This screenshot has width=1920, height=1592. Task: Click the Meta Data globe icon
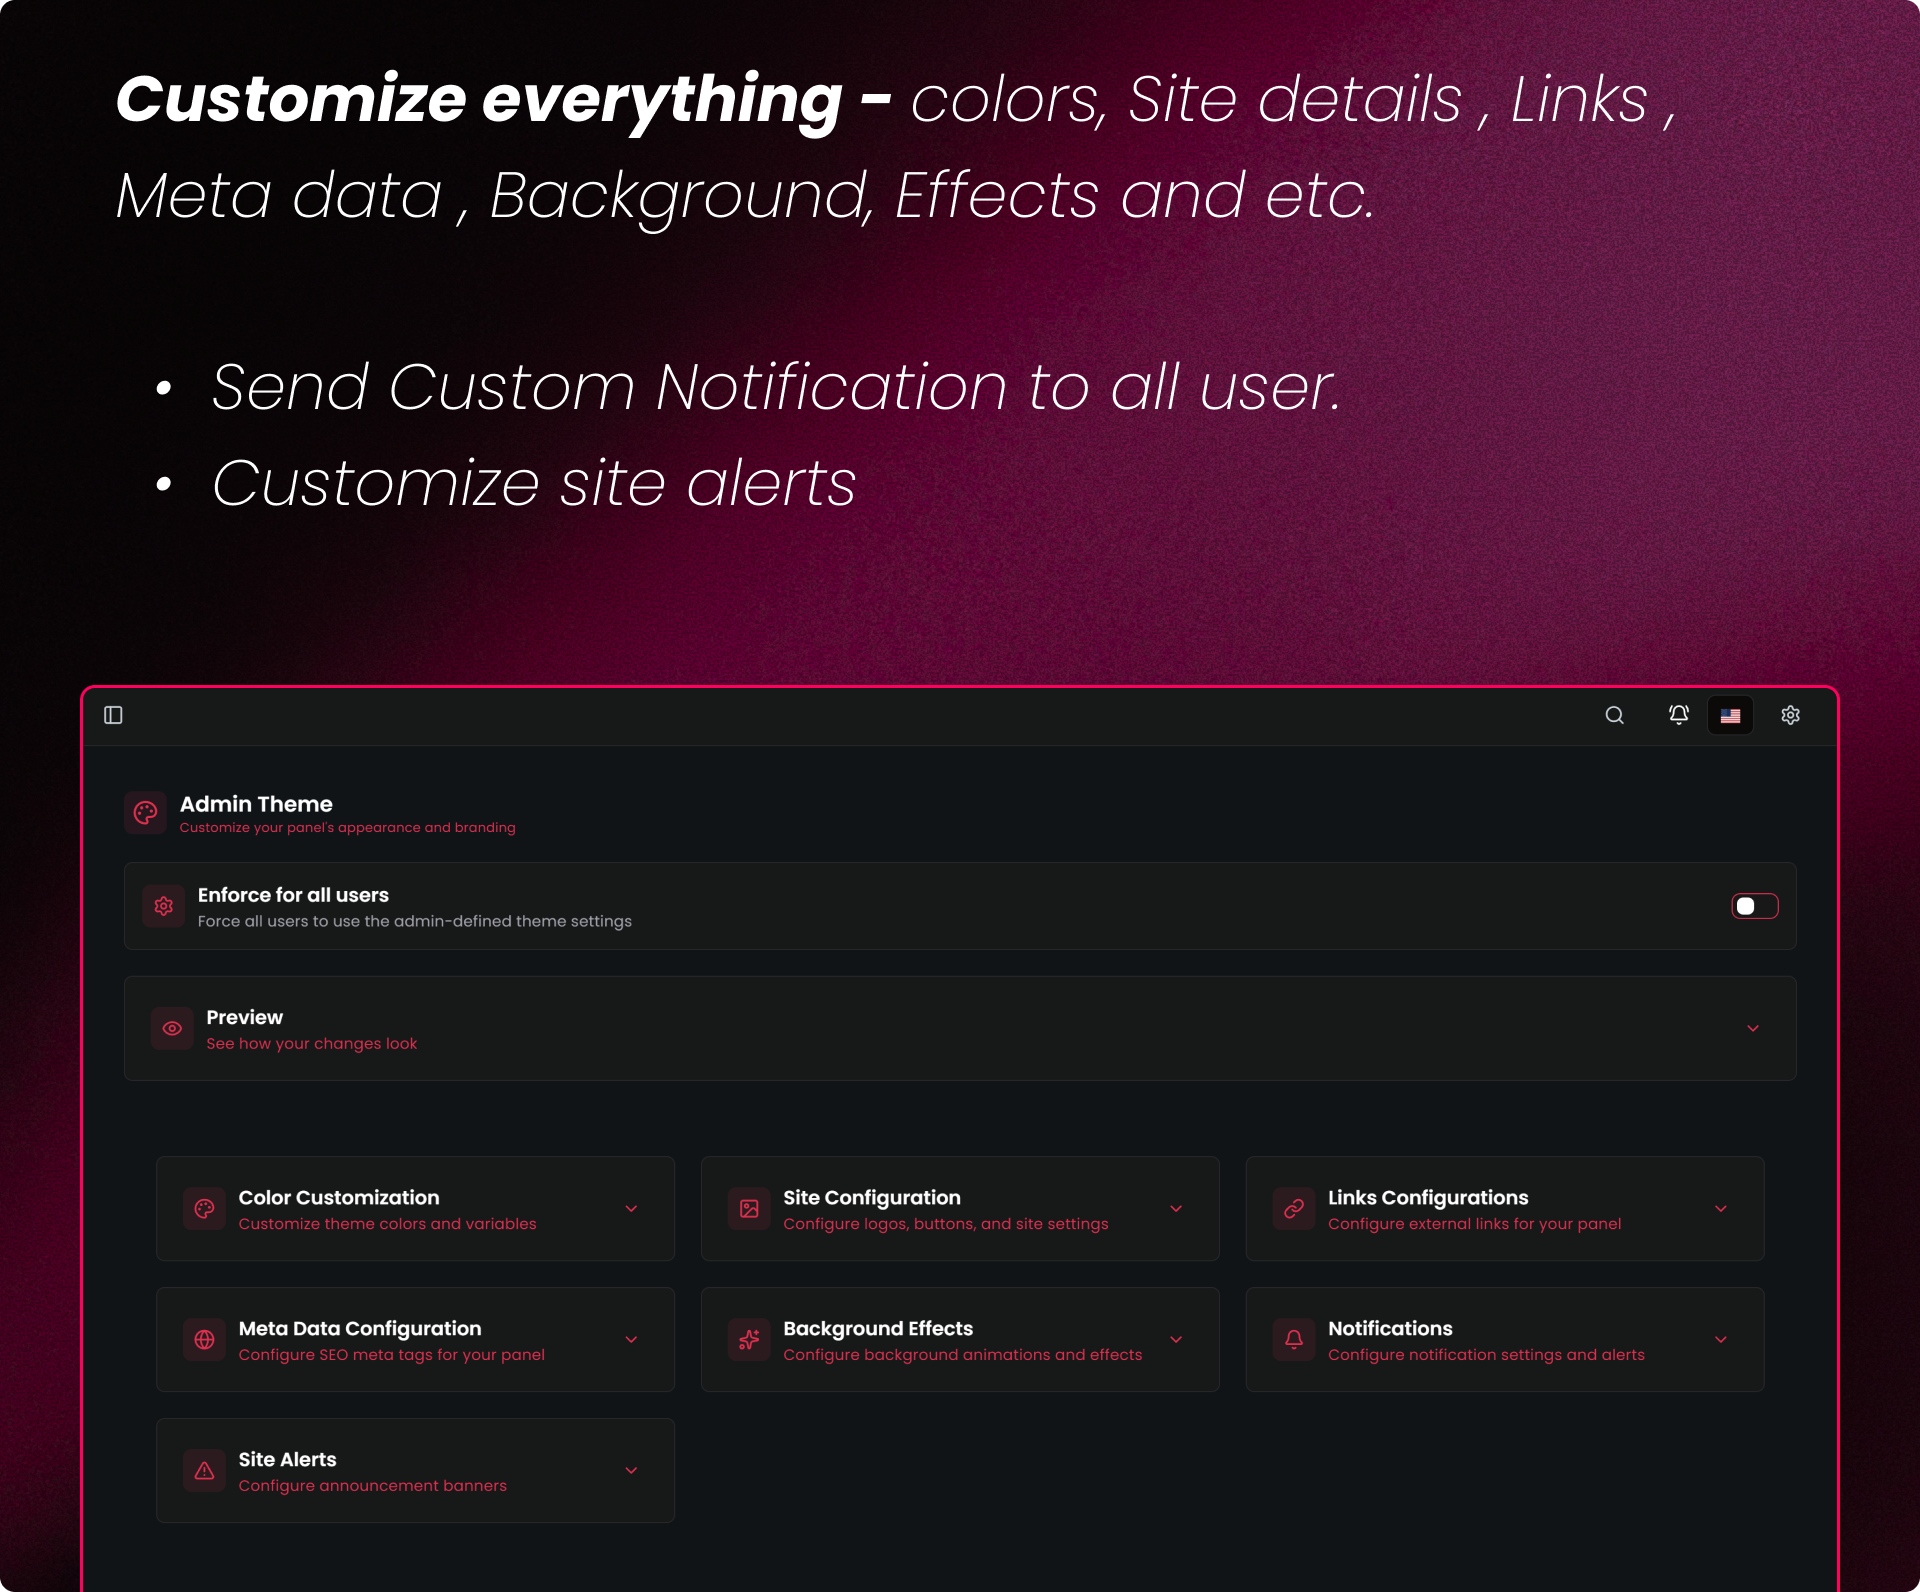point(204,1340)
